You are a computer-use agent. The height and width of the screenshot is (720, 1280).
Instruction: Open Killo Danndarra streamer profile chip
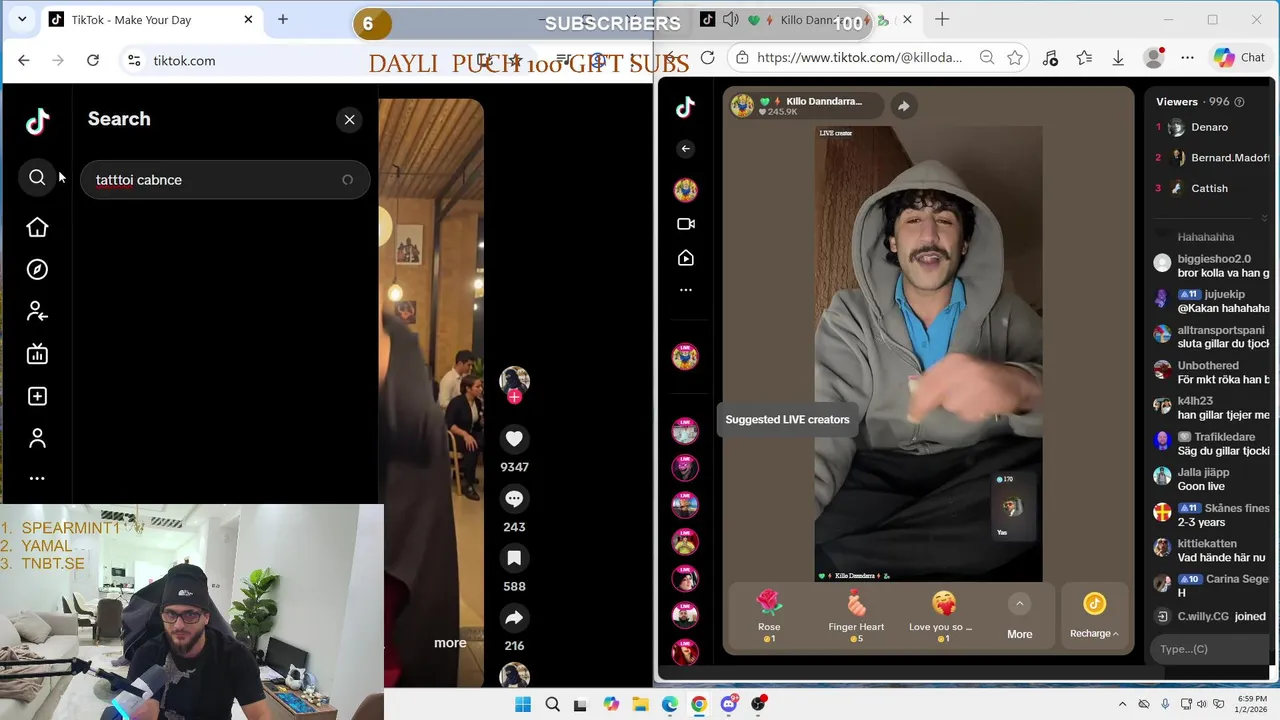[805, 106]
